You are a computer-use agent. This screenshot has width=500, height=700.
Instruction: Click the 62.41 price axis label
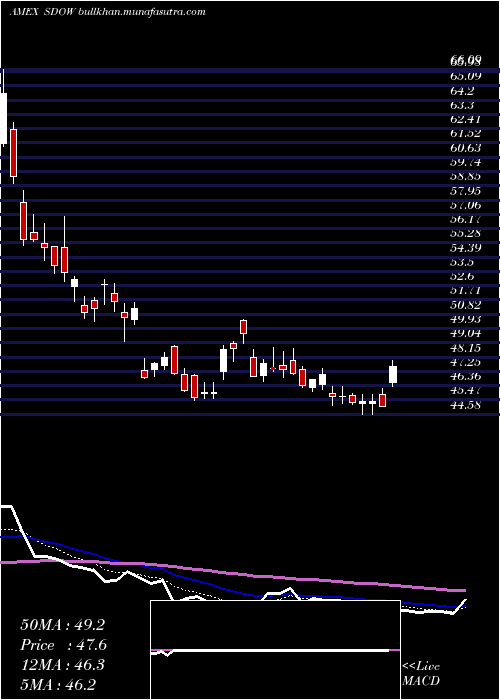[x=466, y=119]
